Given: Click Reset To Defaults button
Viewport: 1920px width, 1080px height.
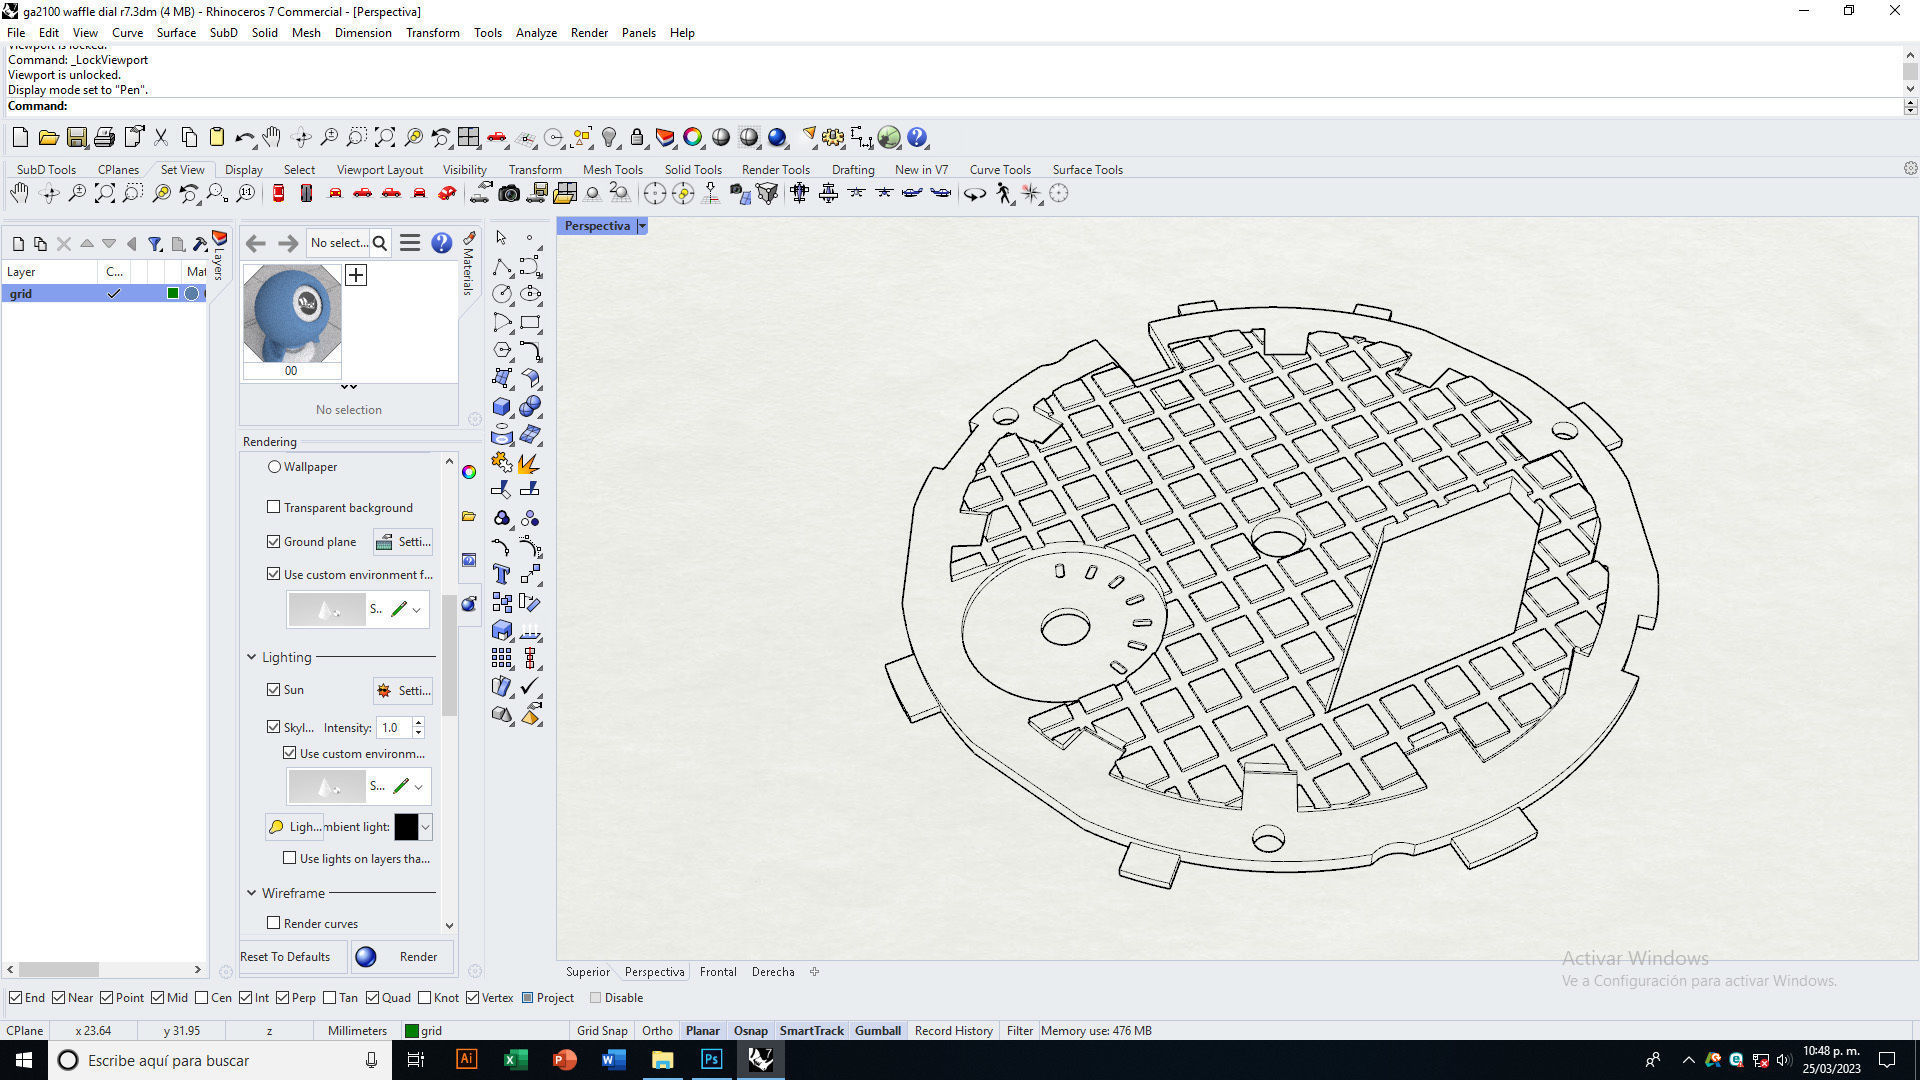Looking at the screenshot, I should click(293, 957).
